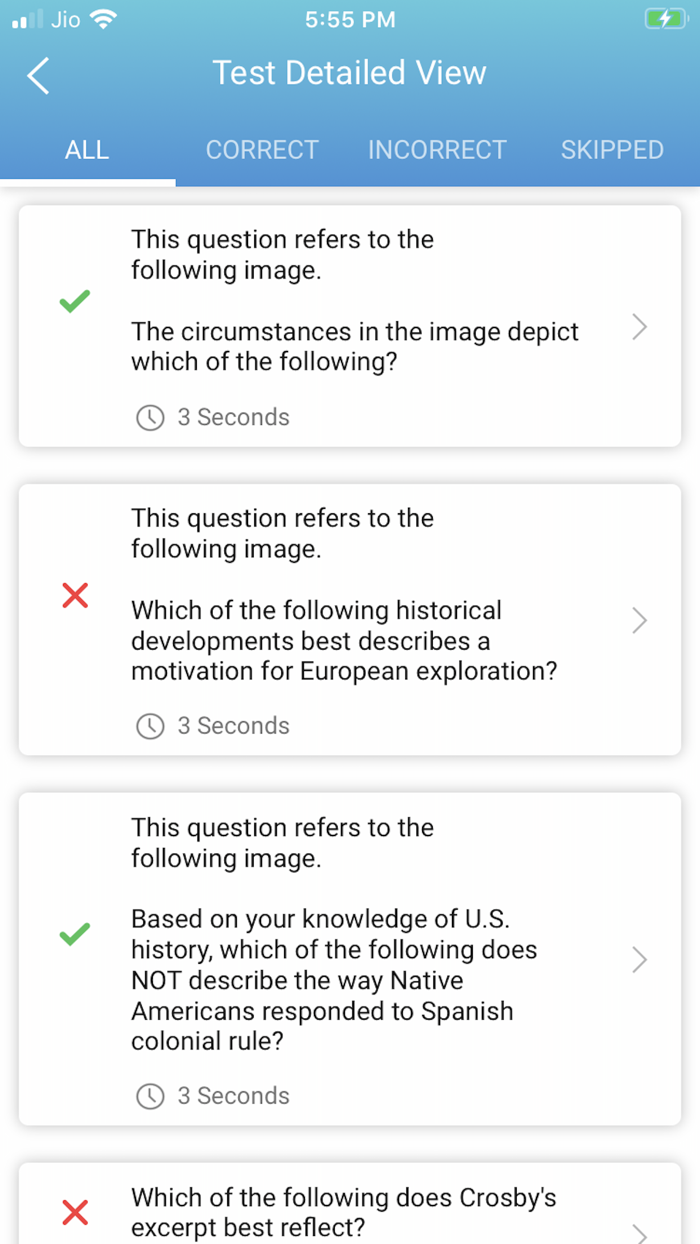Switch to the CORRECT tab
Image resolution: width=700 pixels, height=1244 pixels.
coord(262,150)
